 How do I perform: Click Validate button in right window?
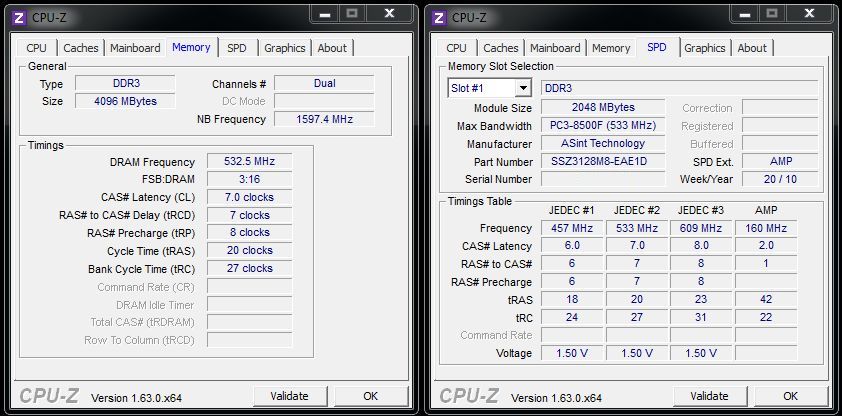[709, 396]
